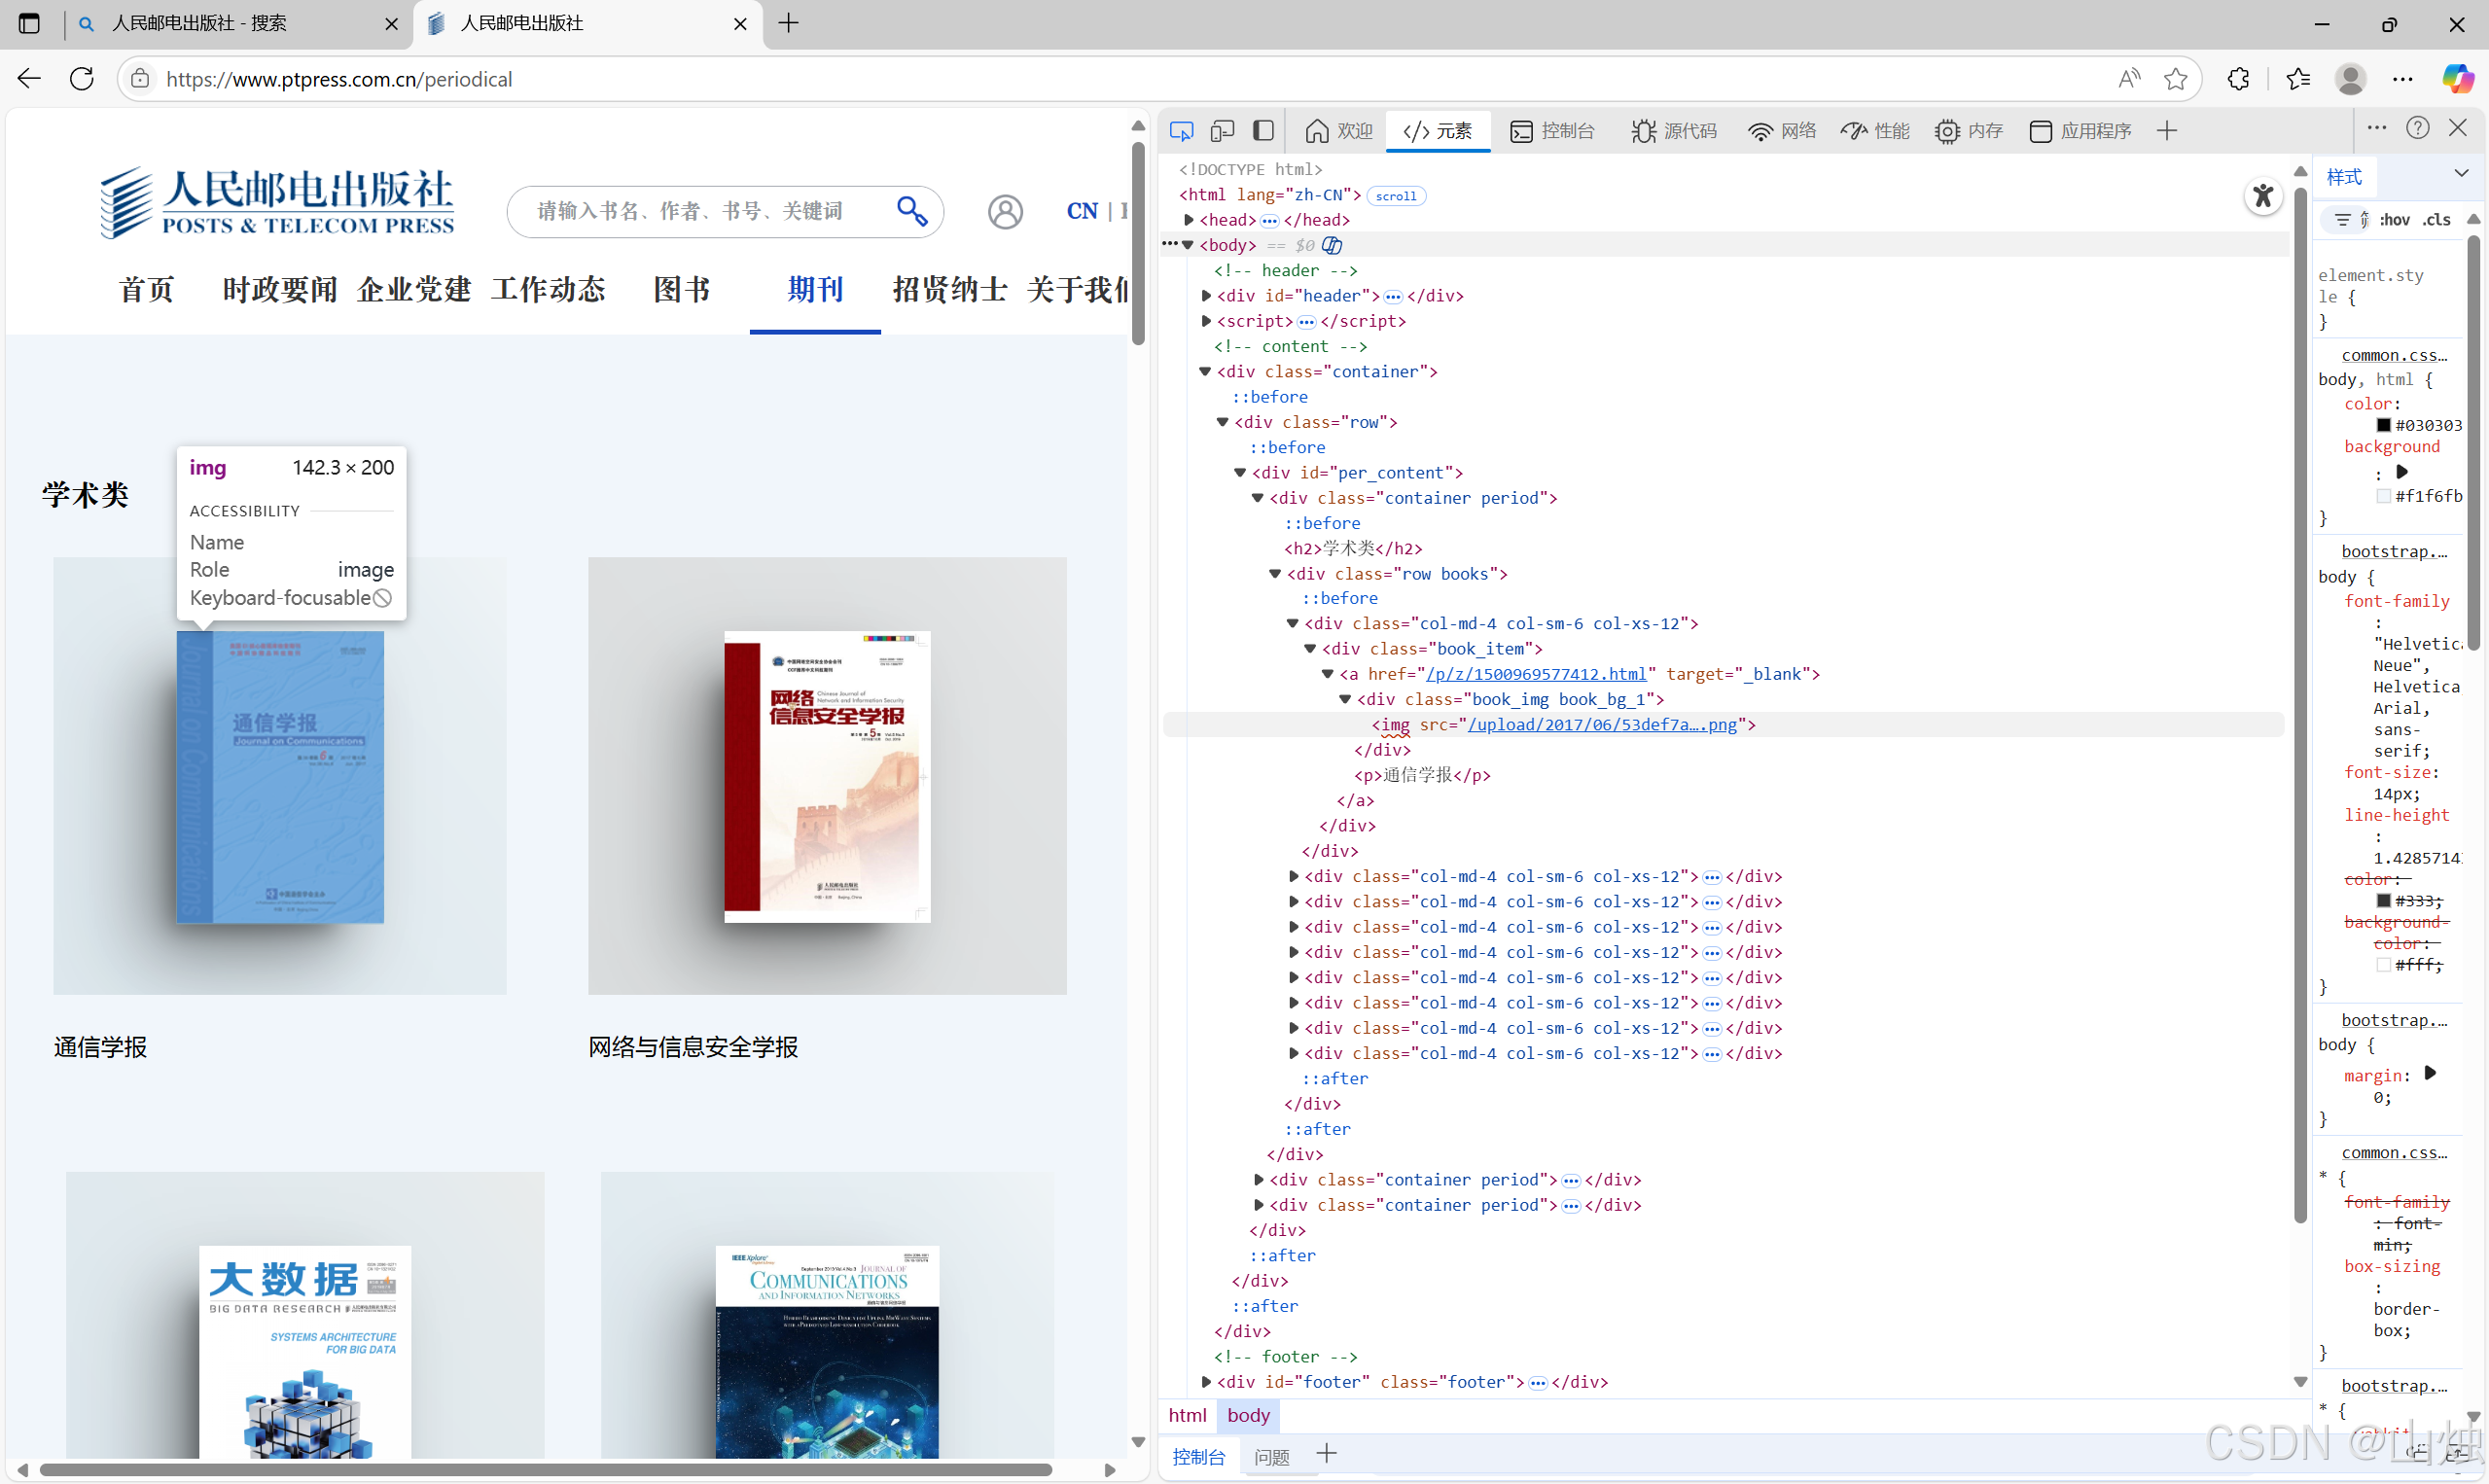Toggle .cls class editor in Styles
The height and width of the screenshot is (1484, 2489).
(x=2436, y=219)
